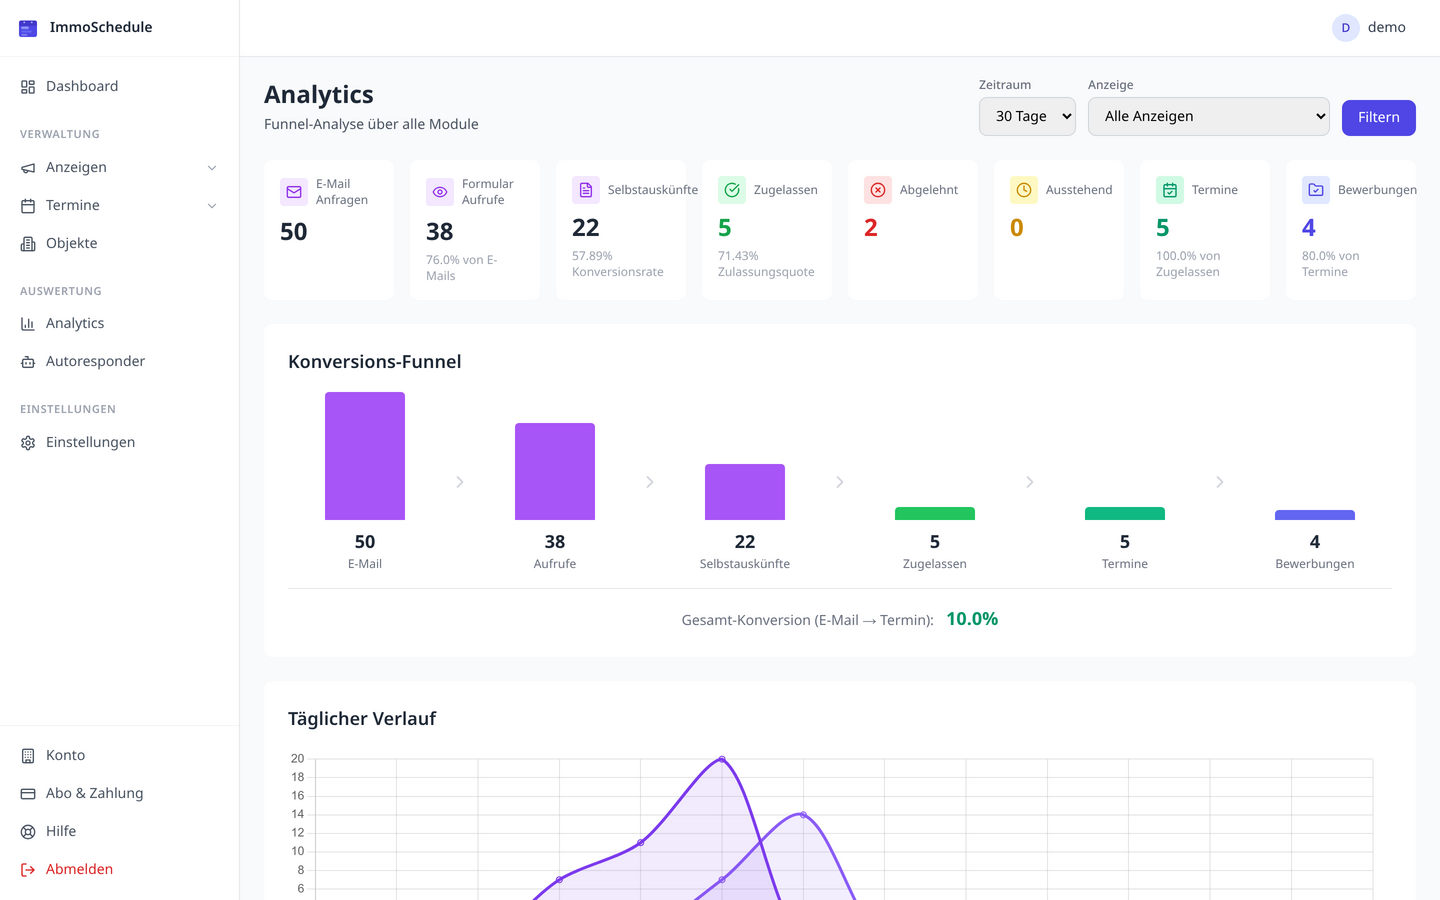This screenshot has width=1440, height=900.
Task: Open the Anzeige Alle Anzeigen dropdown
Action: pyautogui.click(x=1208, y=116)
